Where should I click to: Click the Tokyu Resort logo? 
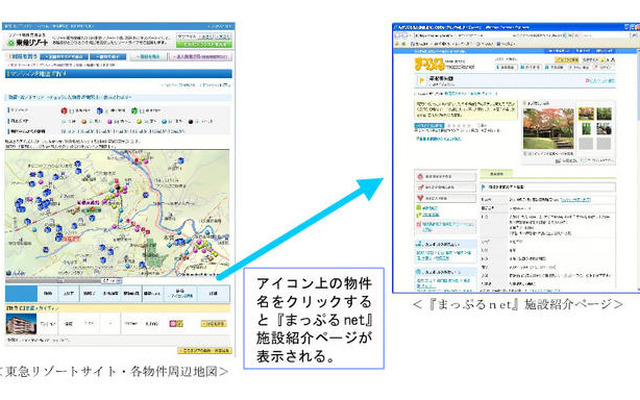pos(28,42)
